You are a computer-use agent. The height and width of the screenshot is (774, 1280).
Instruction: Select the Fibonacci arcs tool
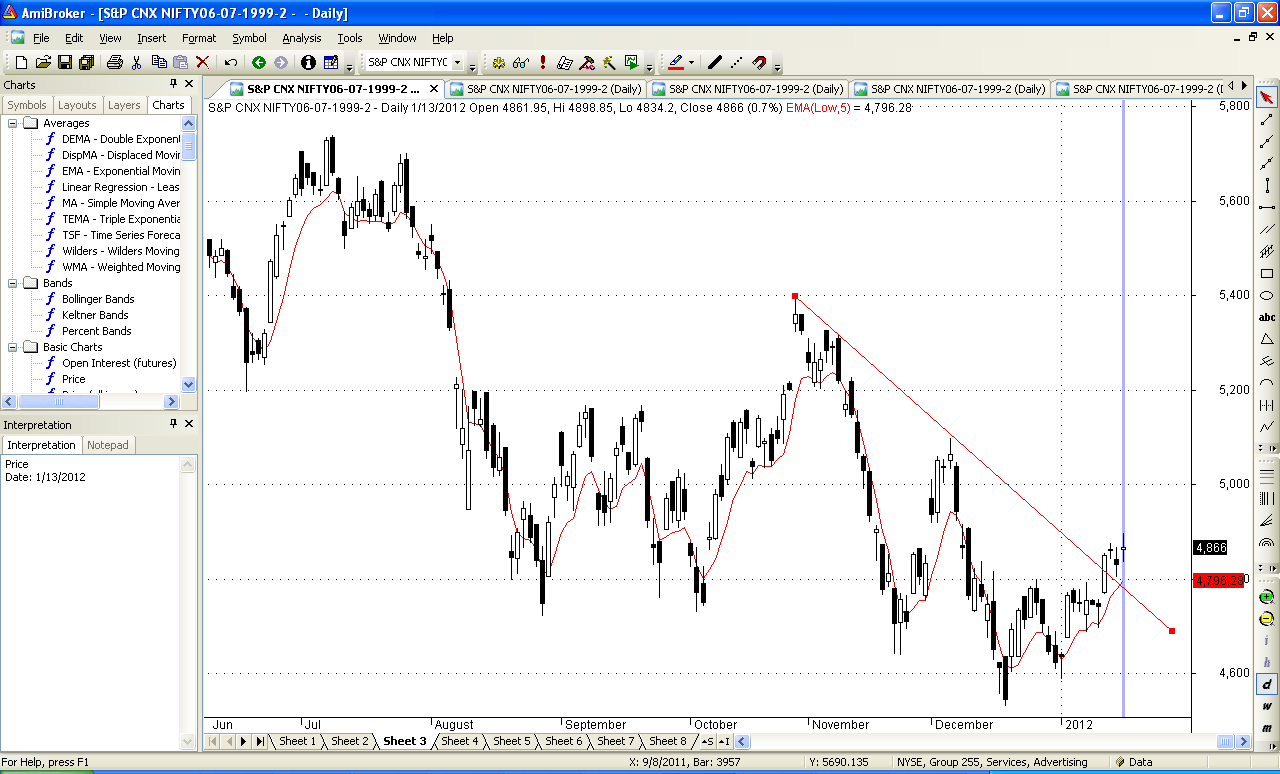click(x=1267, y=543)
